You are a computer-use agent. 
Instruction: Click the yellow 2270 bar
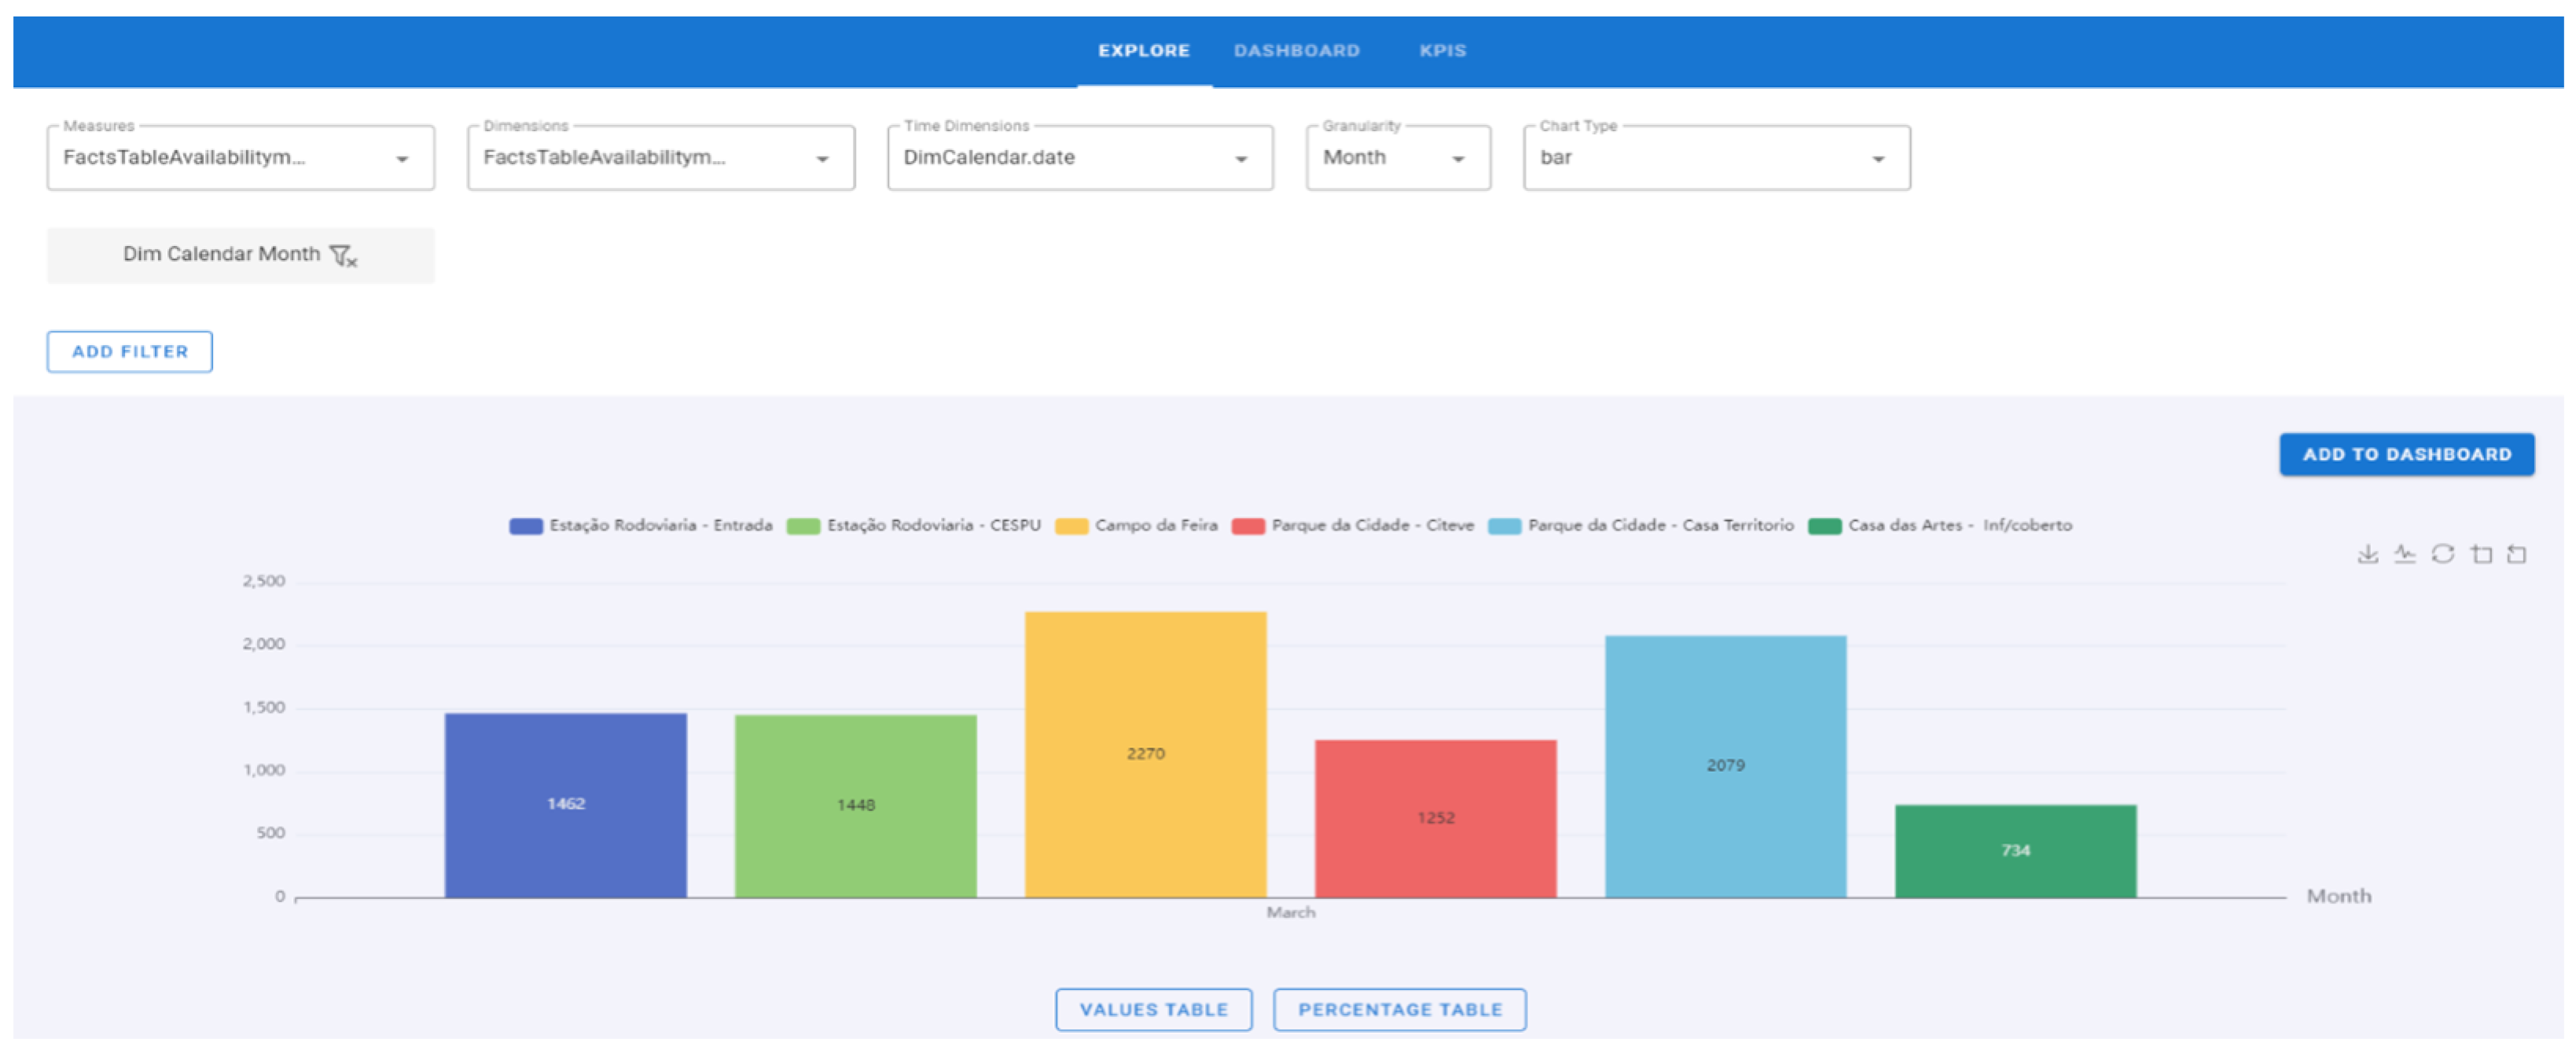[x=1145, y=754]
